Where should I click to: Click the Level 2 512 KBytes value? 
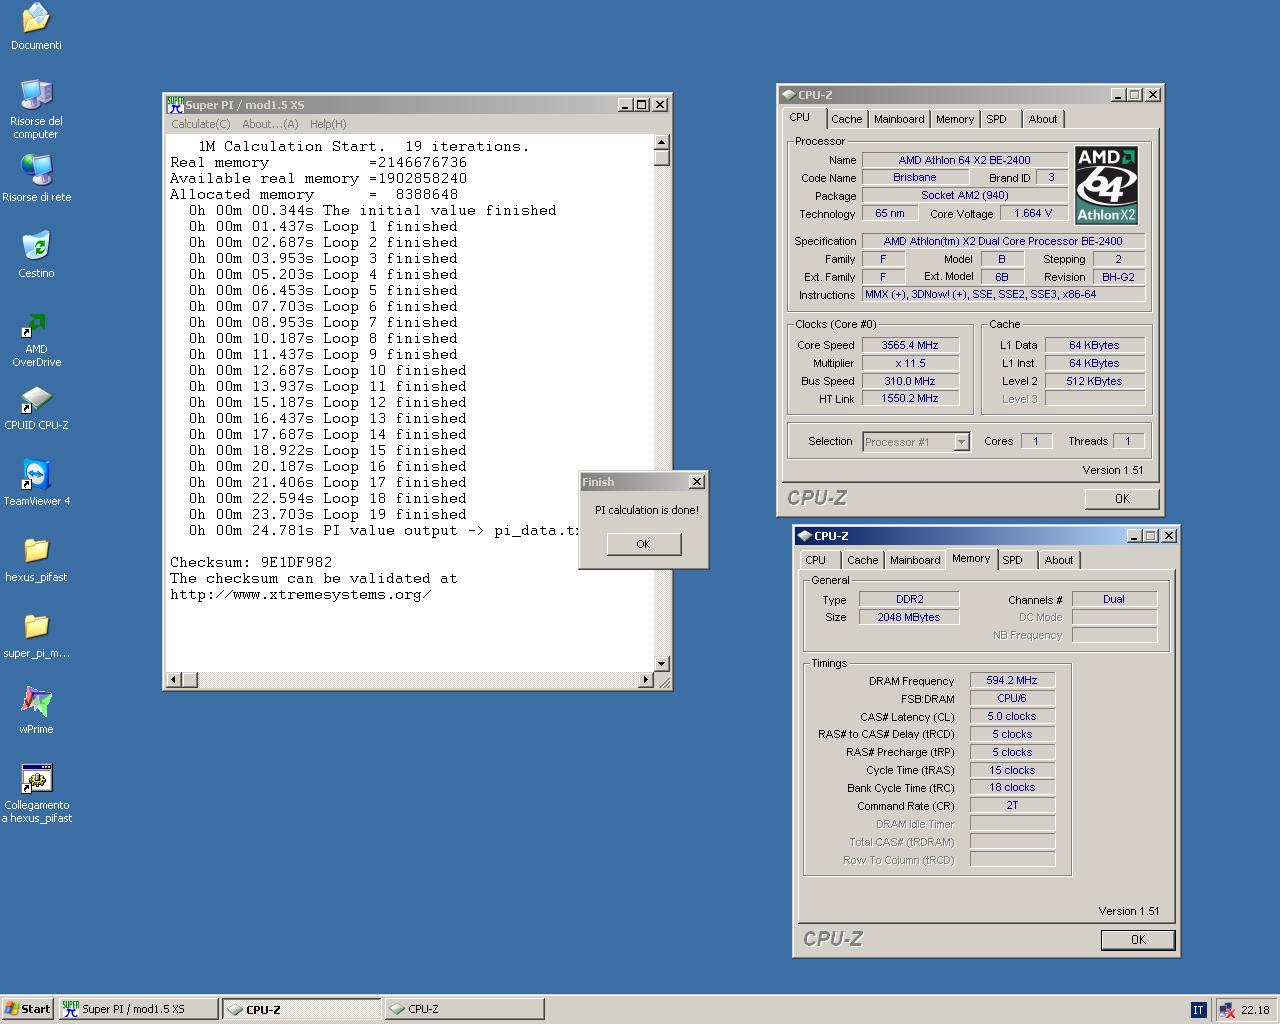click(x=1095, y=381)
